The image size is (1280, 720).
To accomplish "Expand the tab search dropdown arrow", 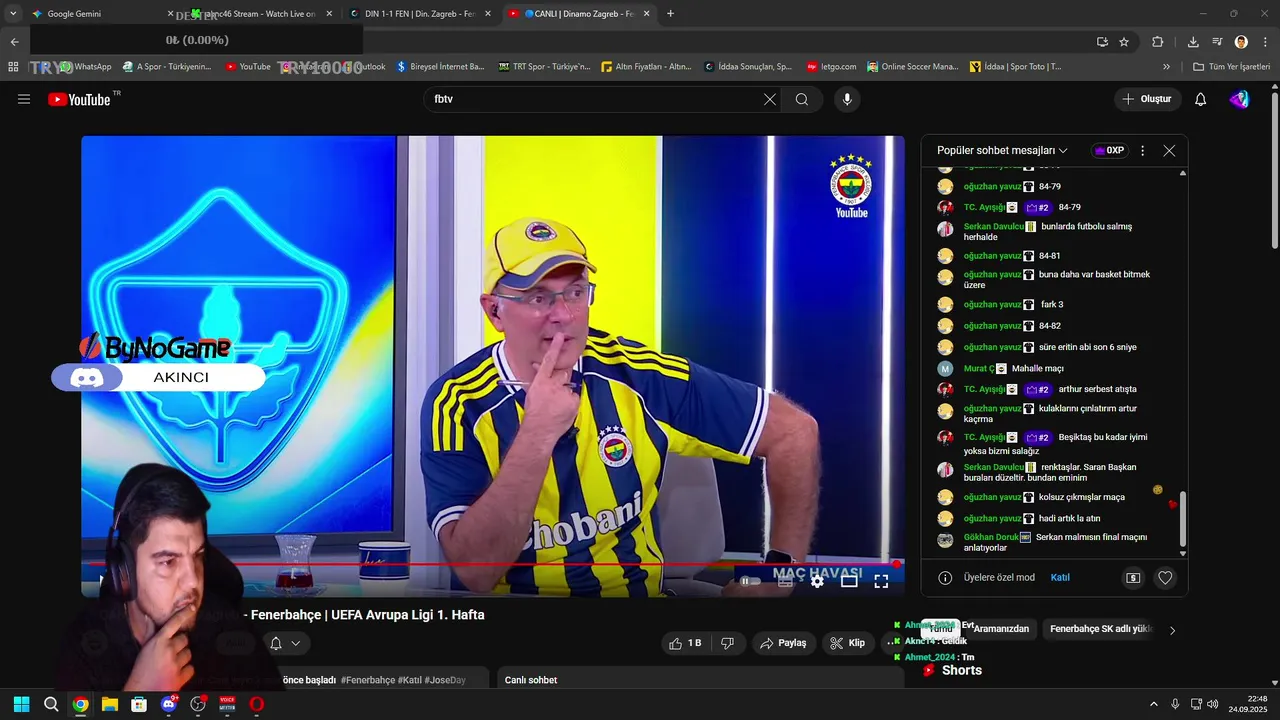I will pyautogui.click(x=13, y=14).
